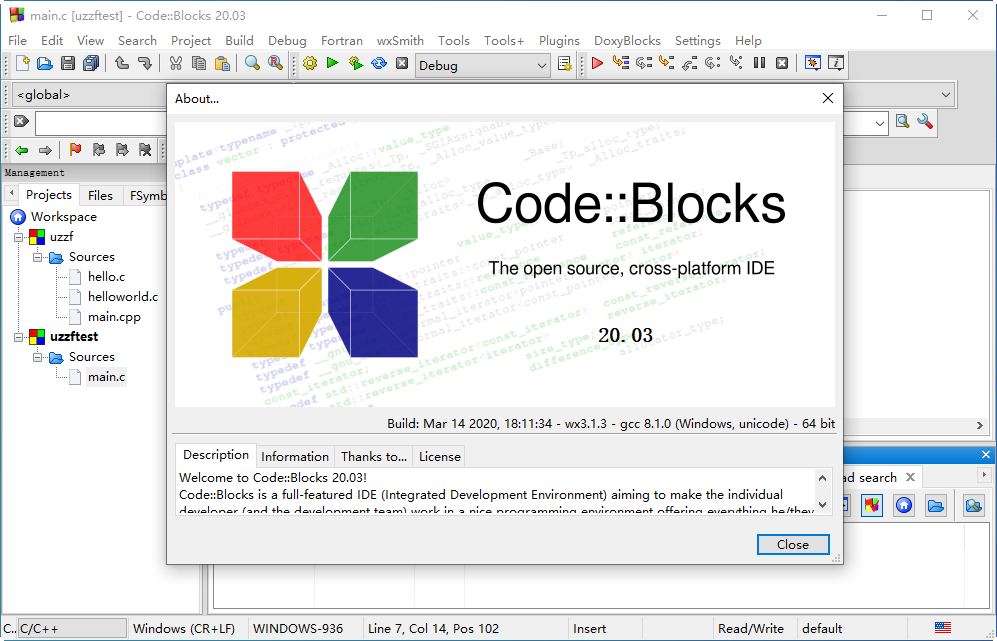Click the Workspace root node
This screenshot has width=997, height=641.
click(64, 217)
